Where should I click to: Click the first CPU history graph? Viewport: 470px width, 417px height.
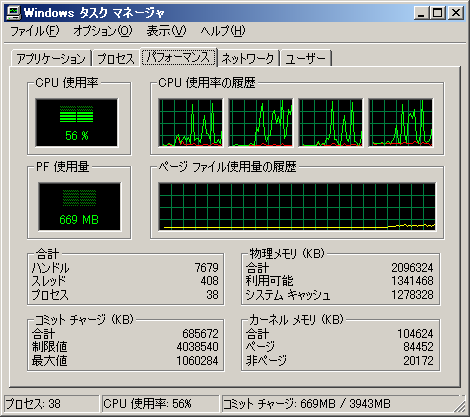(190, 122)
